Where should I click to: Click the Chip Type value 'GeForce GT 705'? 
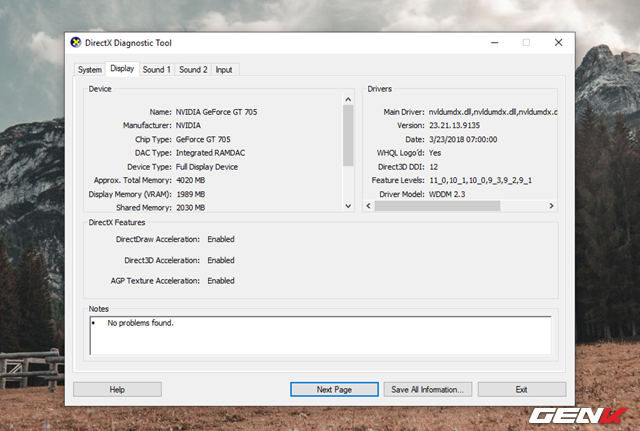click(x=203, y=139)
